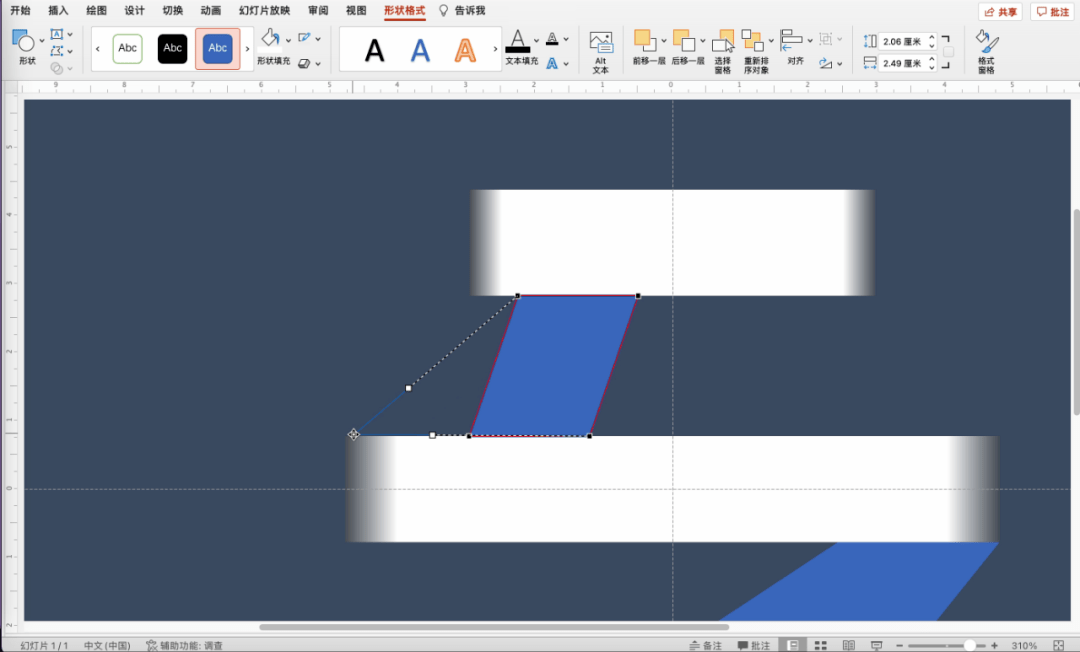This screenshot has height=652, width=1080.
Task: Open the shape effects dropdown arrow
Action: tap(318, 64)
